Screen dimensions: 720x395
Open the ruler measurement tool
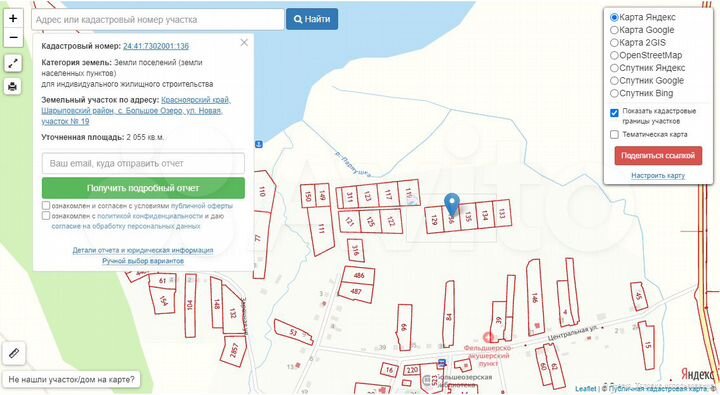point(14,353)
